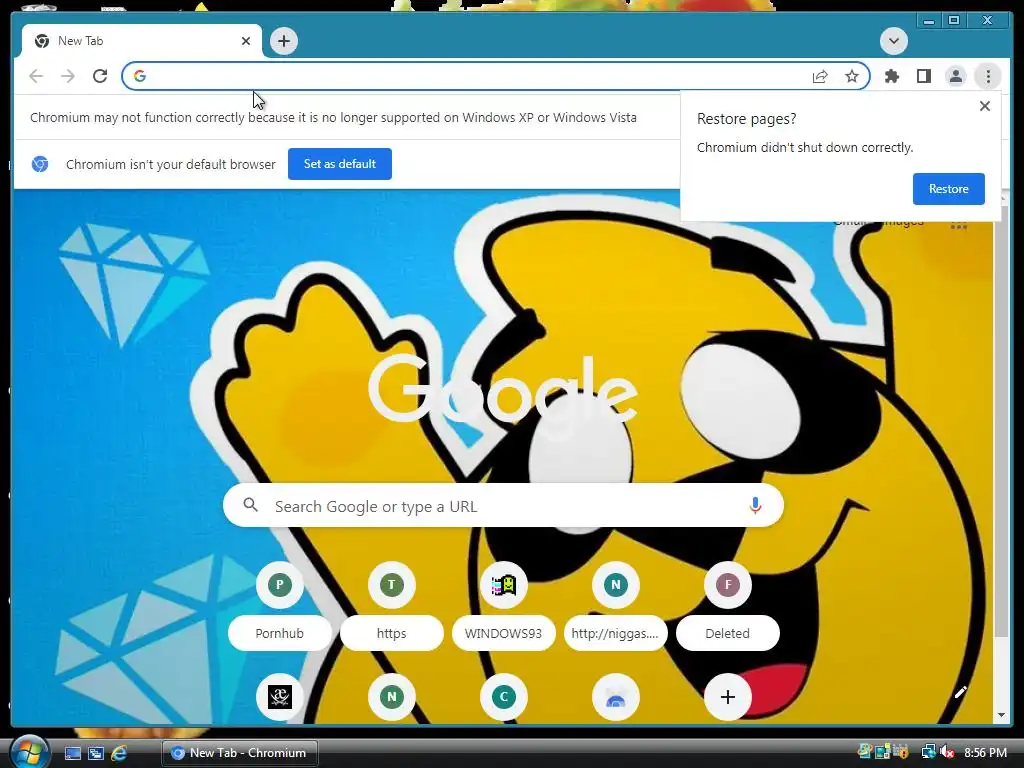Image resolution: width=1024 pixels, height=768 pixels.
Task: Click Switch between windows quick launch icon
Action: point(95,753)
